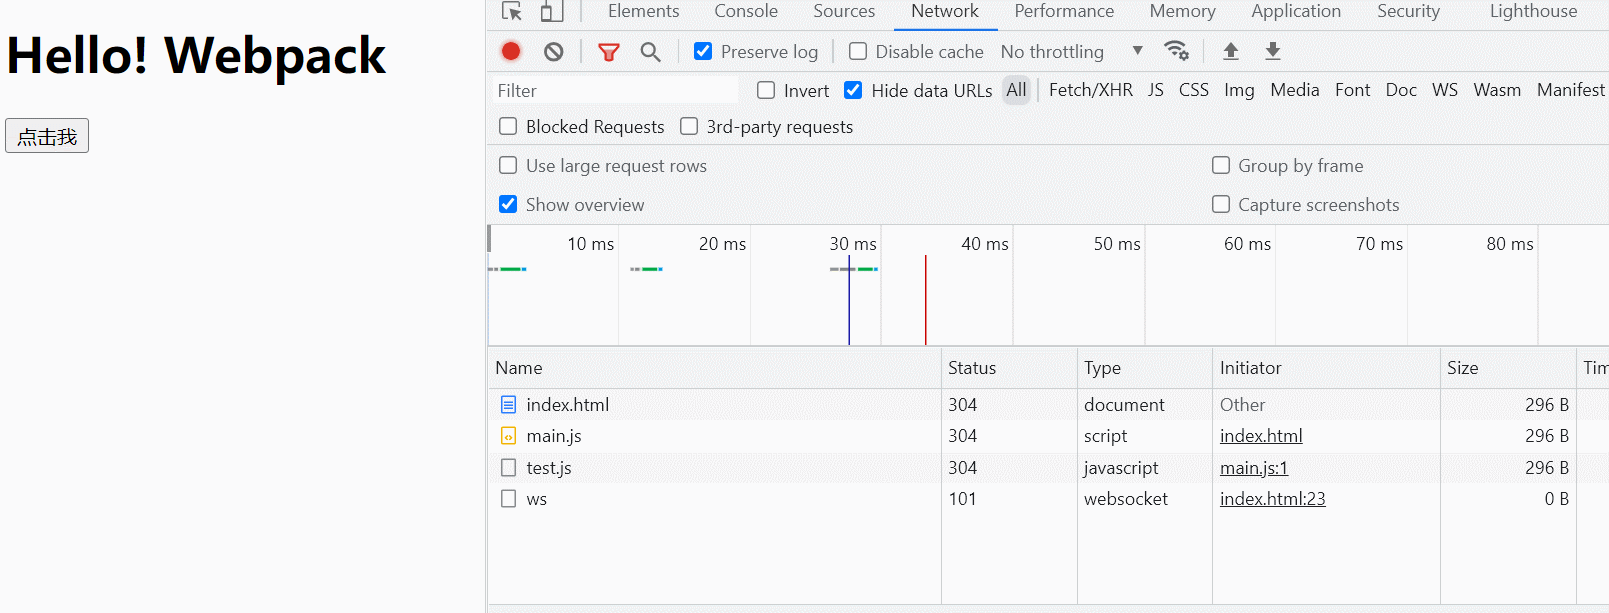Select the ws websocket request name
Viewport: 1609px width, 613px height.
[537, 499]
